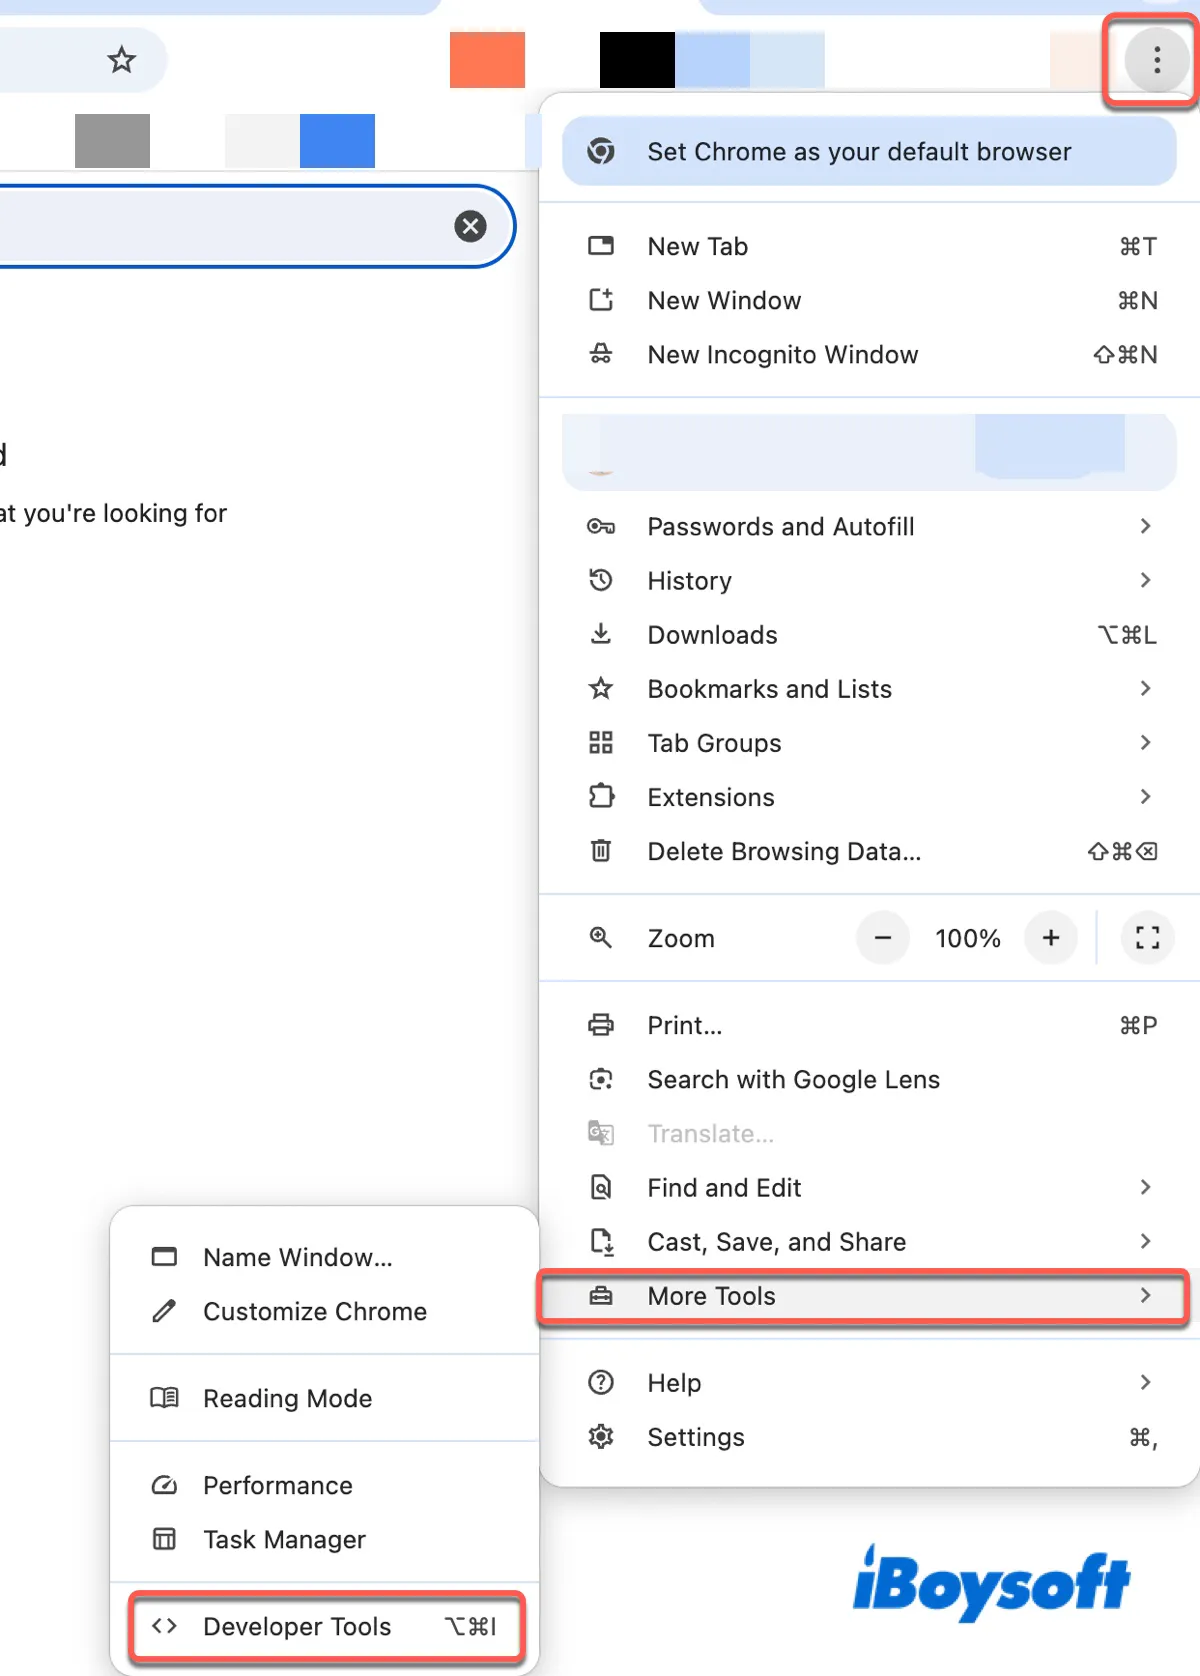The width and height of the screenshot is (1200, 1676).
Task: Expand the Find and Edit submenu arrow
Action: [x=1146, y=1187]
